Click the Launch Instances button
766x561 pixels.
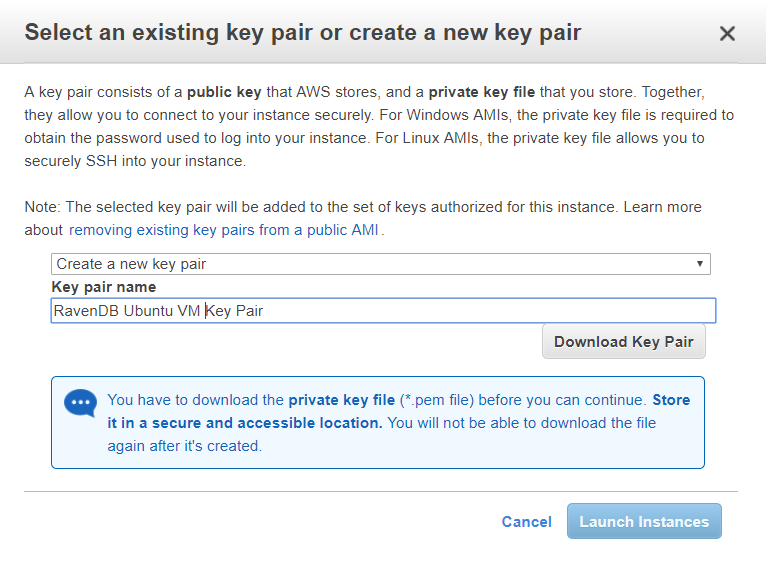point(644,521)
